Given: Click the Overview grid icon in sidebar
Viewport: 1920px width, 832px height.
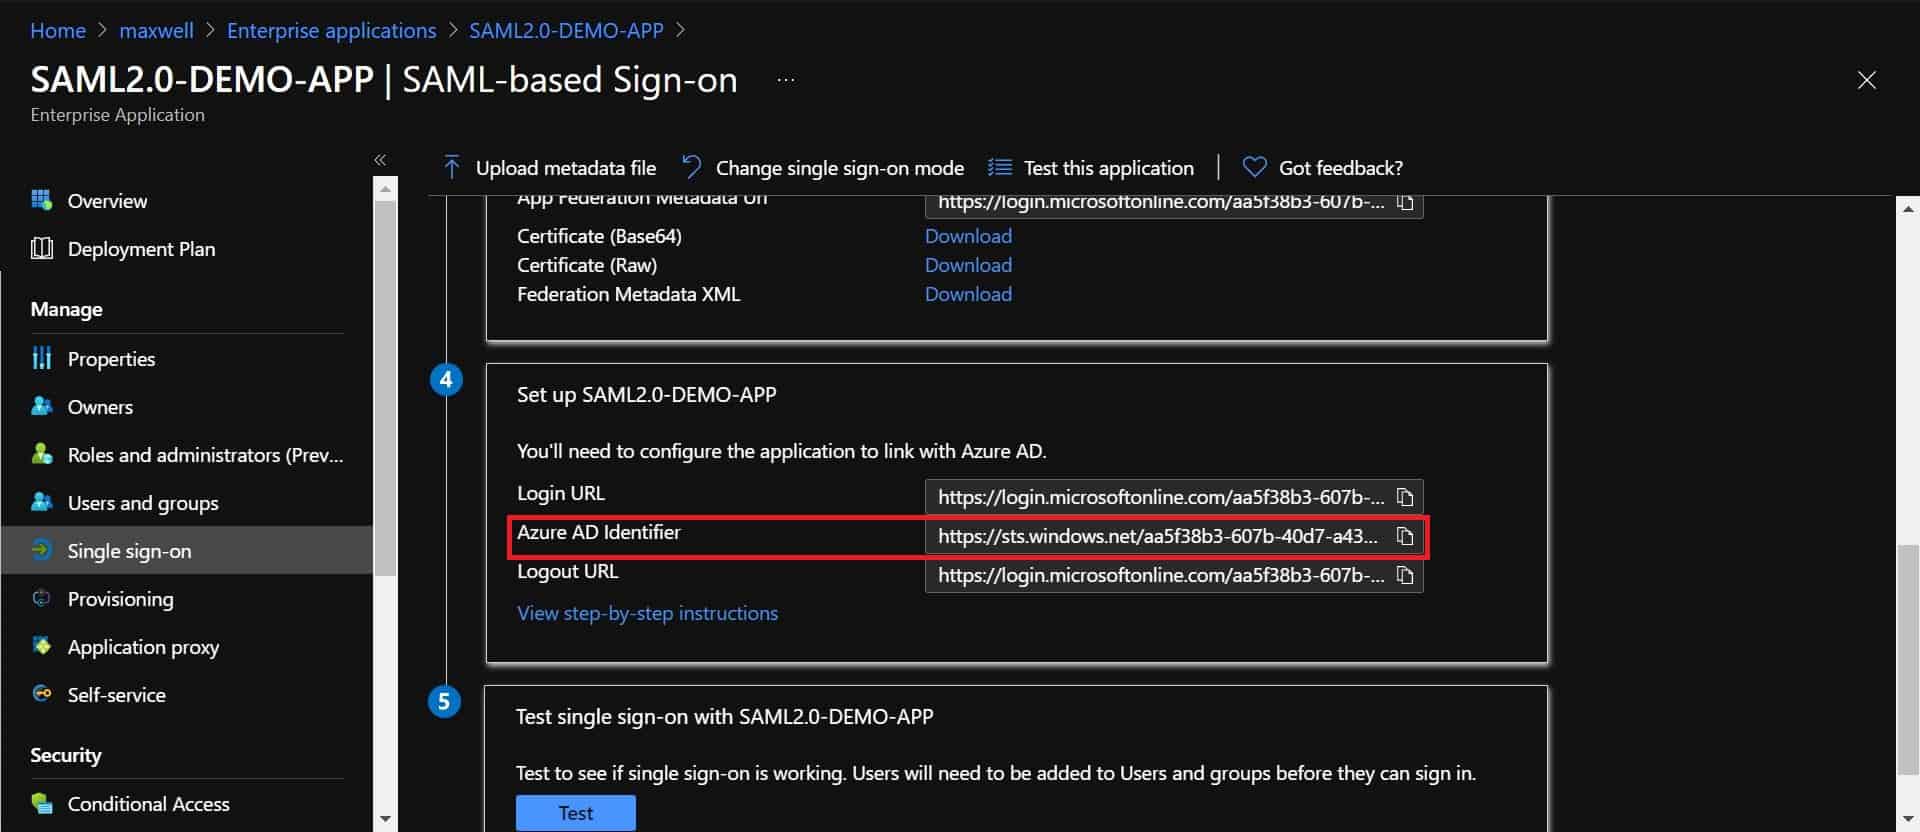Looking at the screenshot, I should pos(41,200).
